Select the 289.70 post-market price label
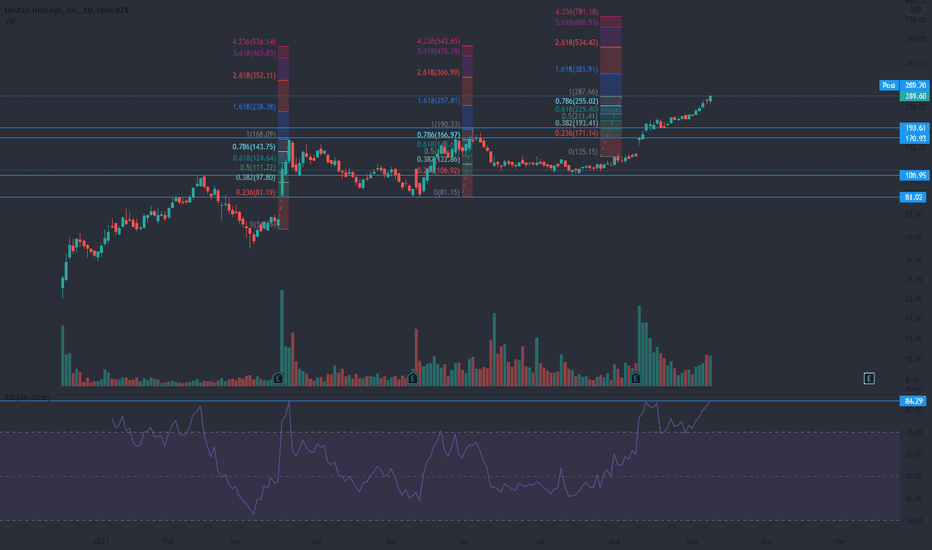Viewport: 932px width, 550px height. pyautogui.click(x=914, y=86)
